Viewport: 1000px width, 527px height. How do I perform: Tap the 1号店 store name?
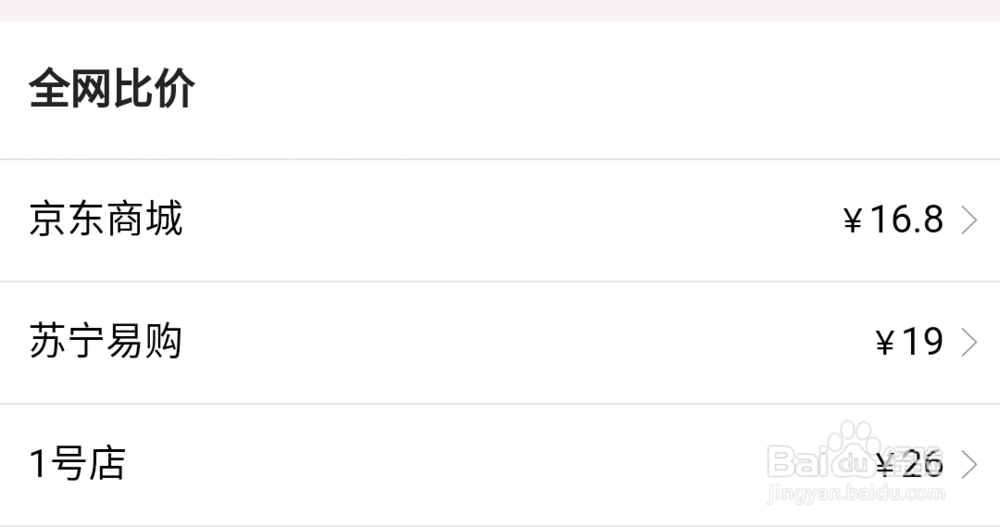[77, 464]
